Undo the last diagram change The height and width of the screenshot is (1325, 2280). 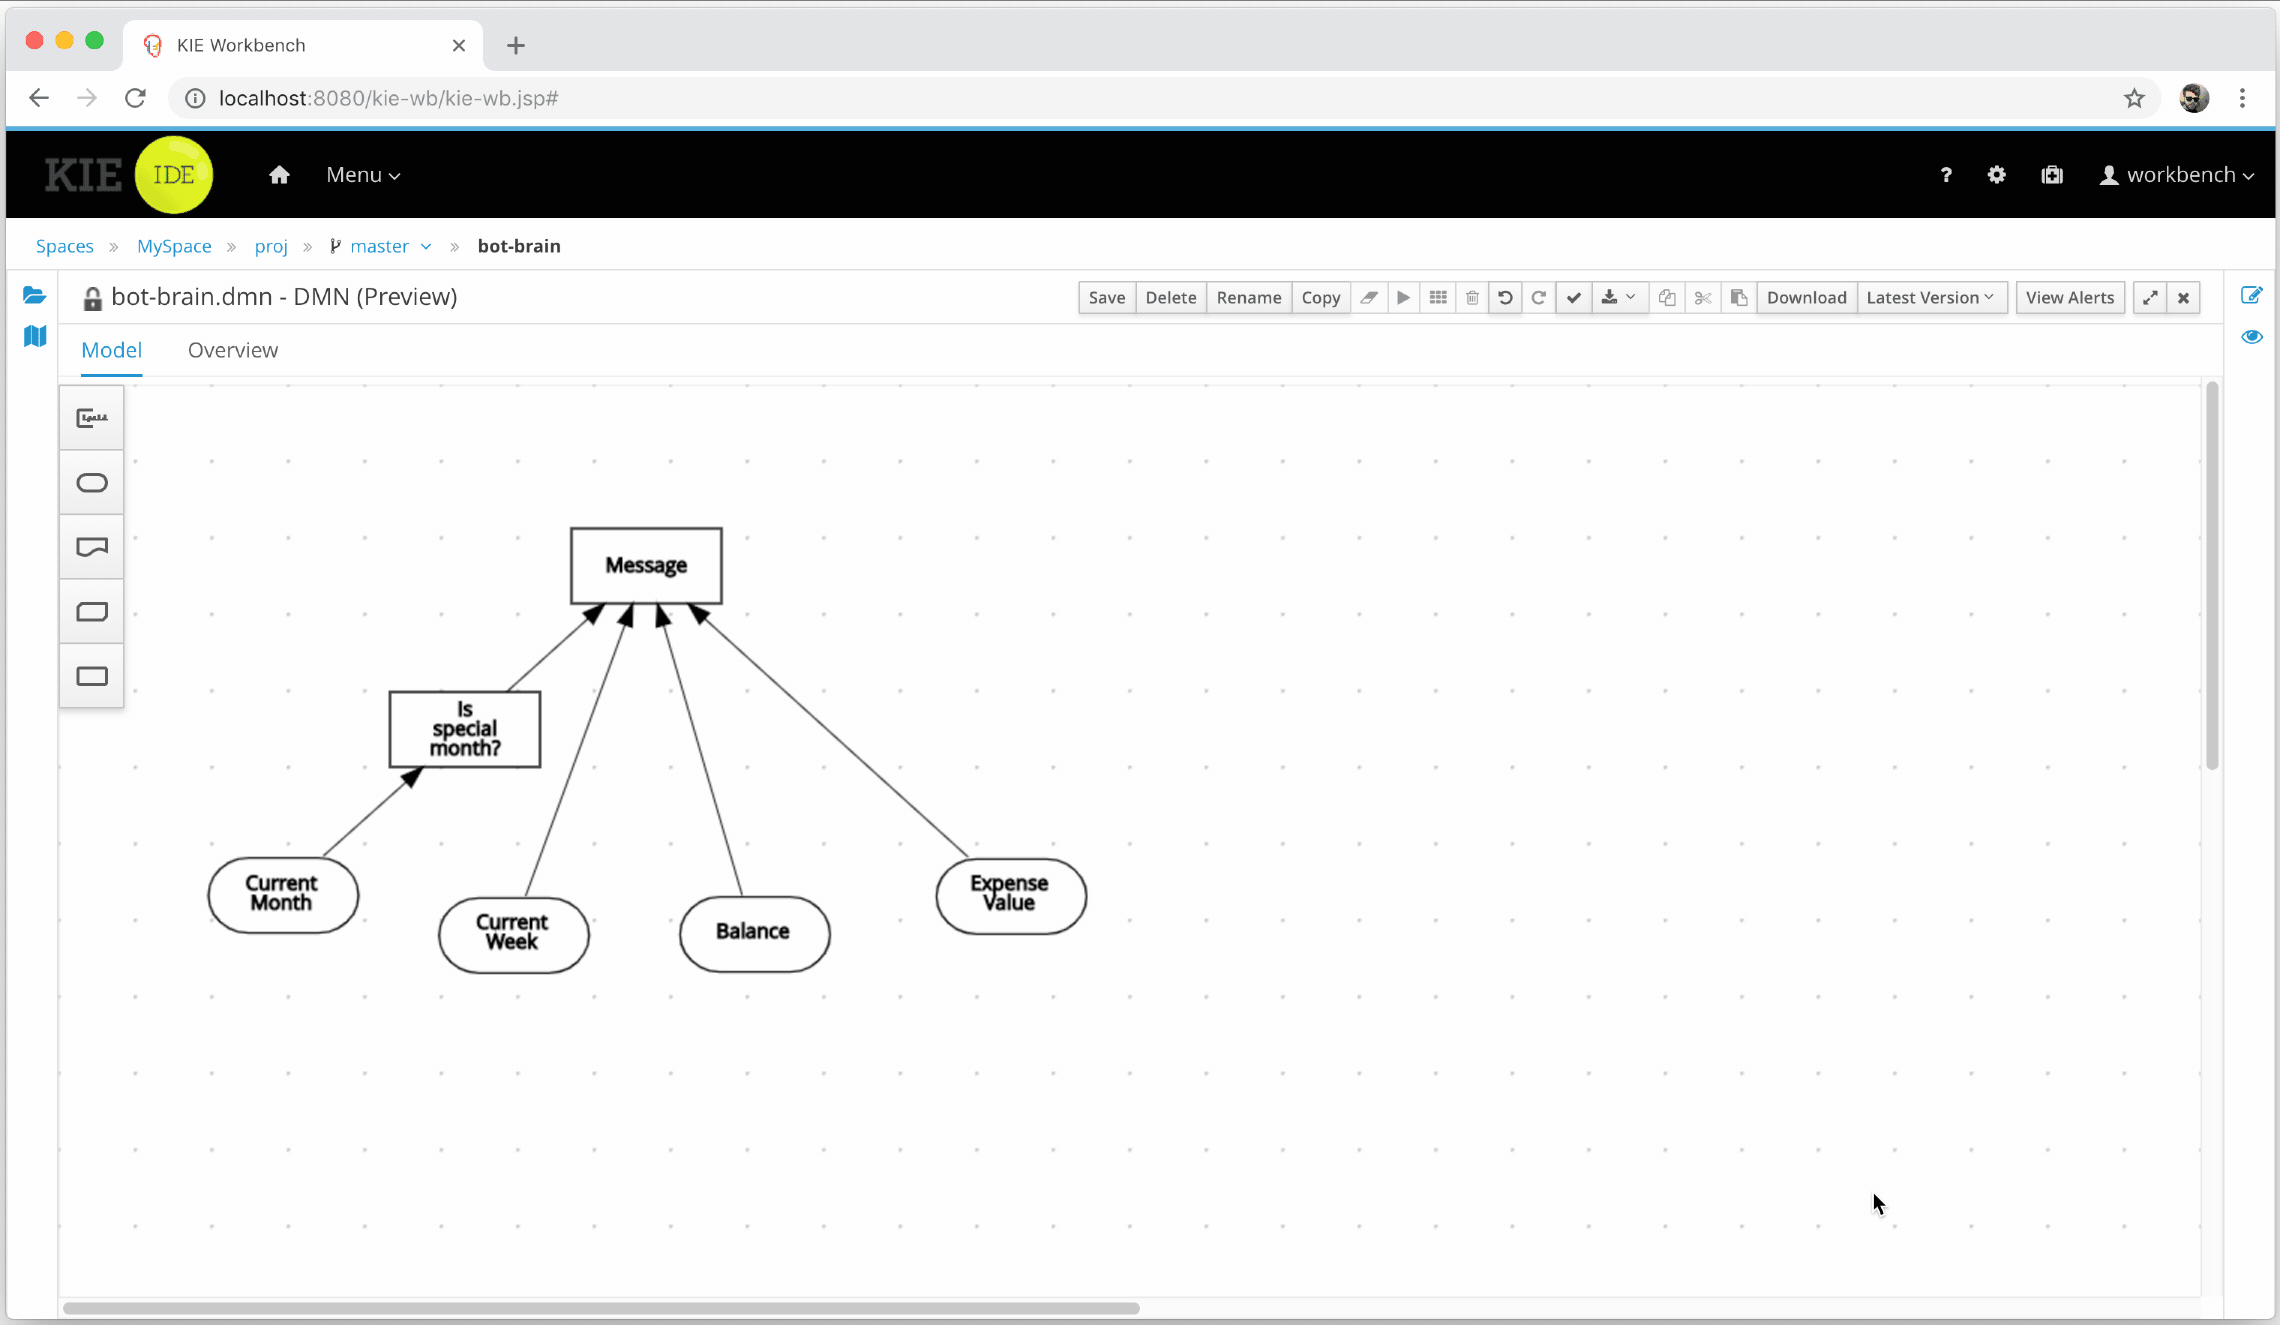pos(1505,298)
